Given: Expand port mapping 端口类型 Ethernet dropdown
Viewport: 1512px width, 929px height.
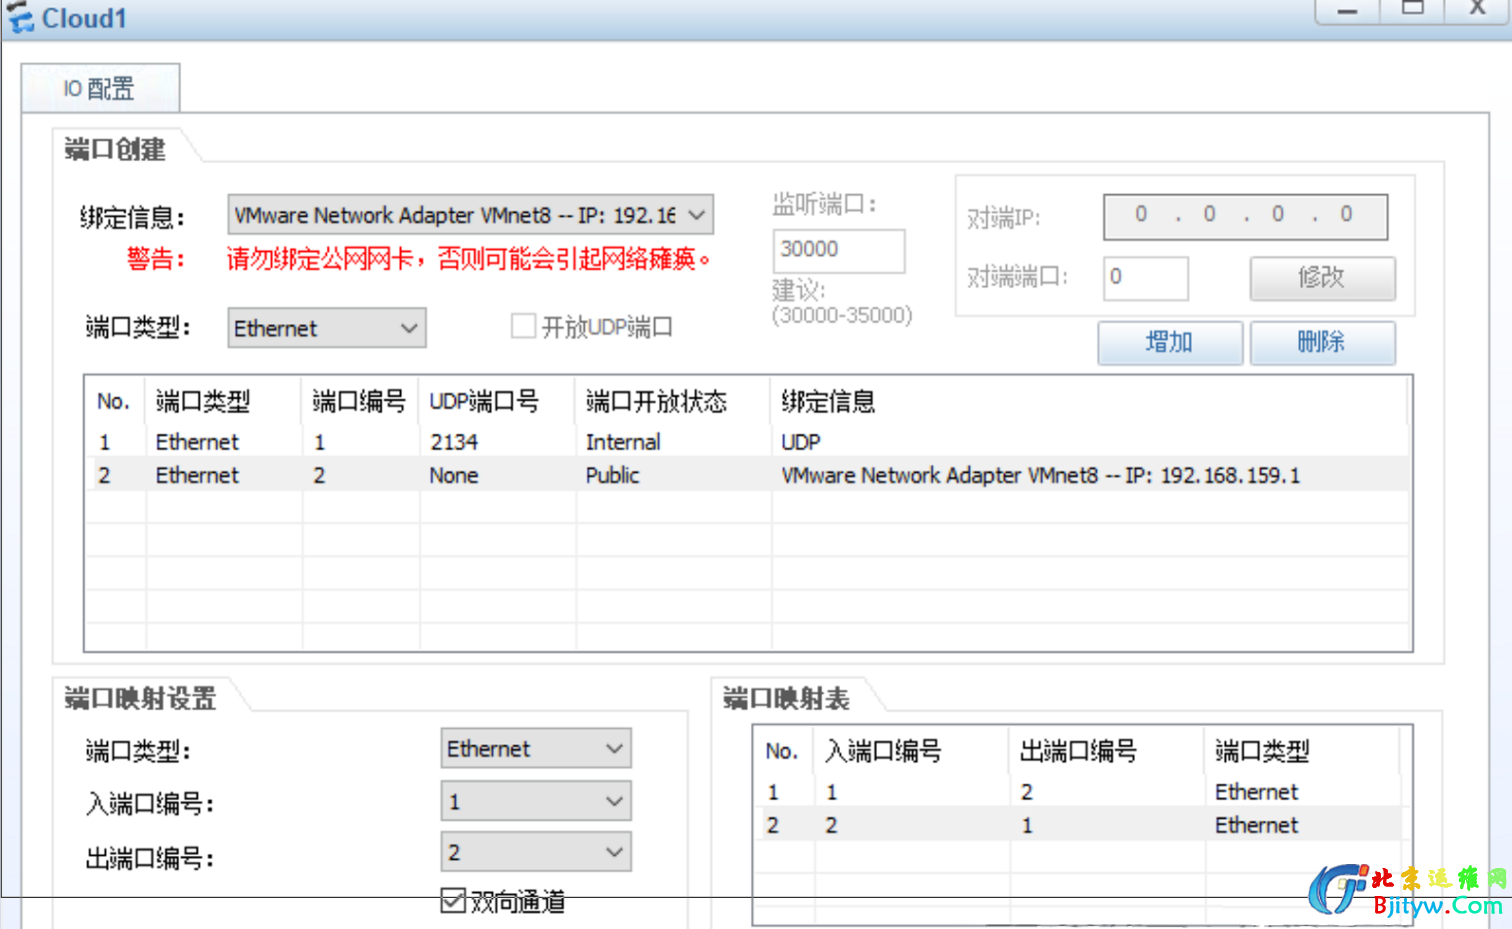Looking at the screenshot, I should click(535, 748).
